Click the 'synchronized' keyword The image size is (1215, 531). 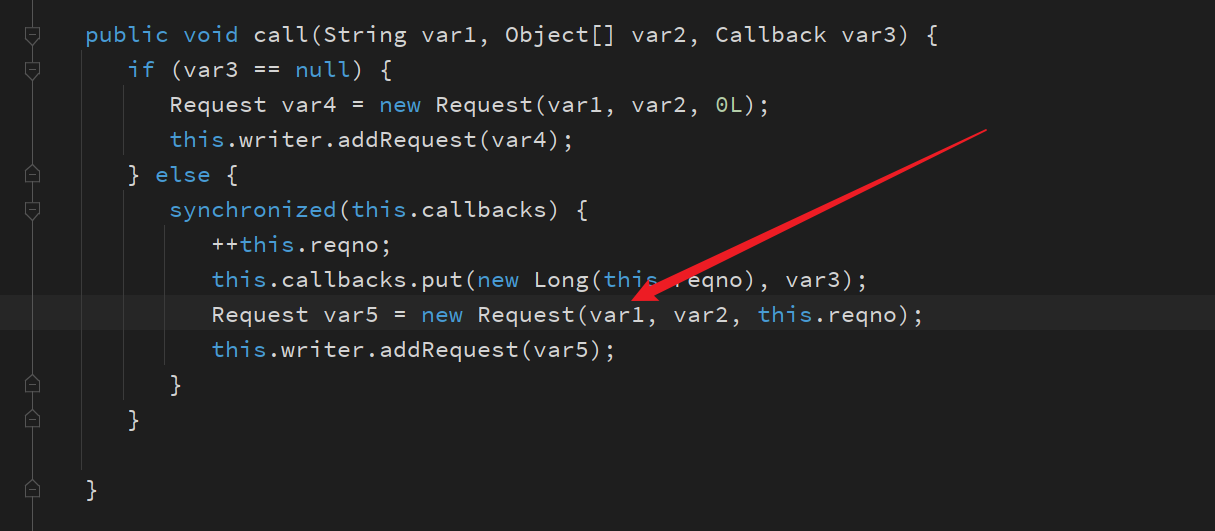click(x=253, y=210)
